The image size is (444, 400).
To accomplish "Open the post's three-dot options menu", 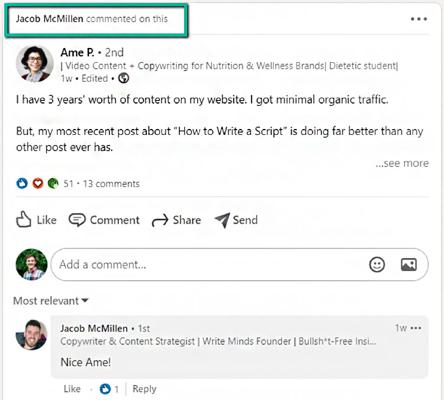I will click(419, 19).
